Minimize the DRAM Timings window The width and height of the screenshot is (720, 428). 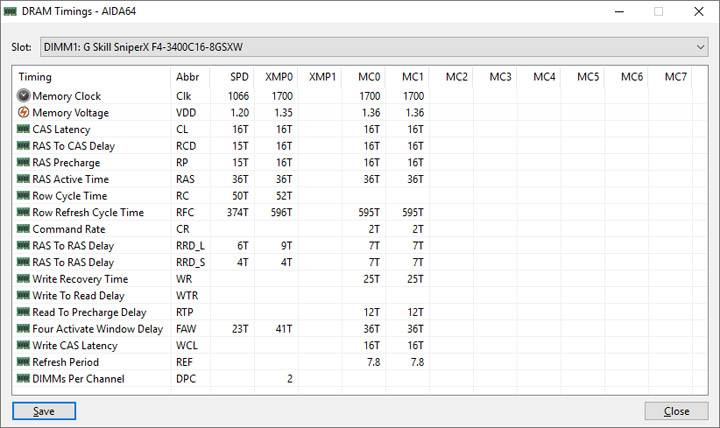[x=619, y=11]
